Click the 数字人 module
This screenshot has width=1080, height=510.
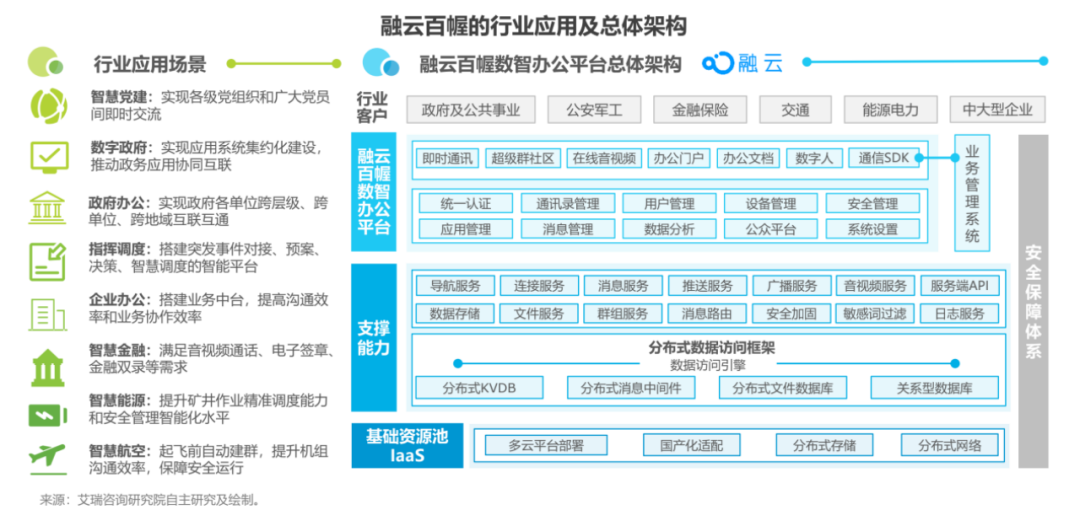[x=814, y=159]
